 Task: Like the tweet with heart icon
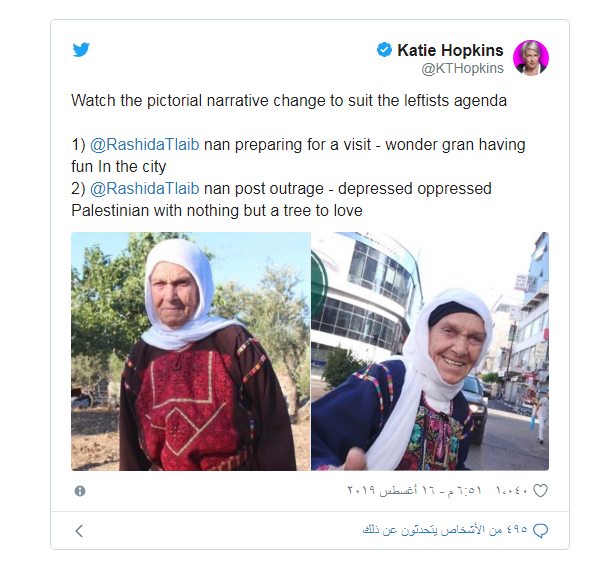point(540,491)
